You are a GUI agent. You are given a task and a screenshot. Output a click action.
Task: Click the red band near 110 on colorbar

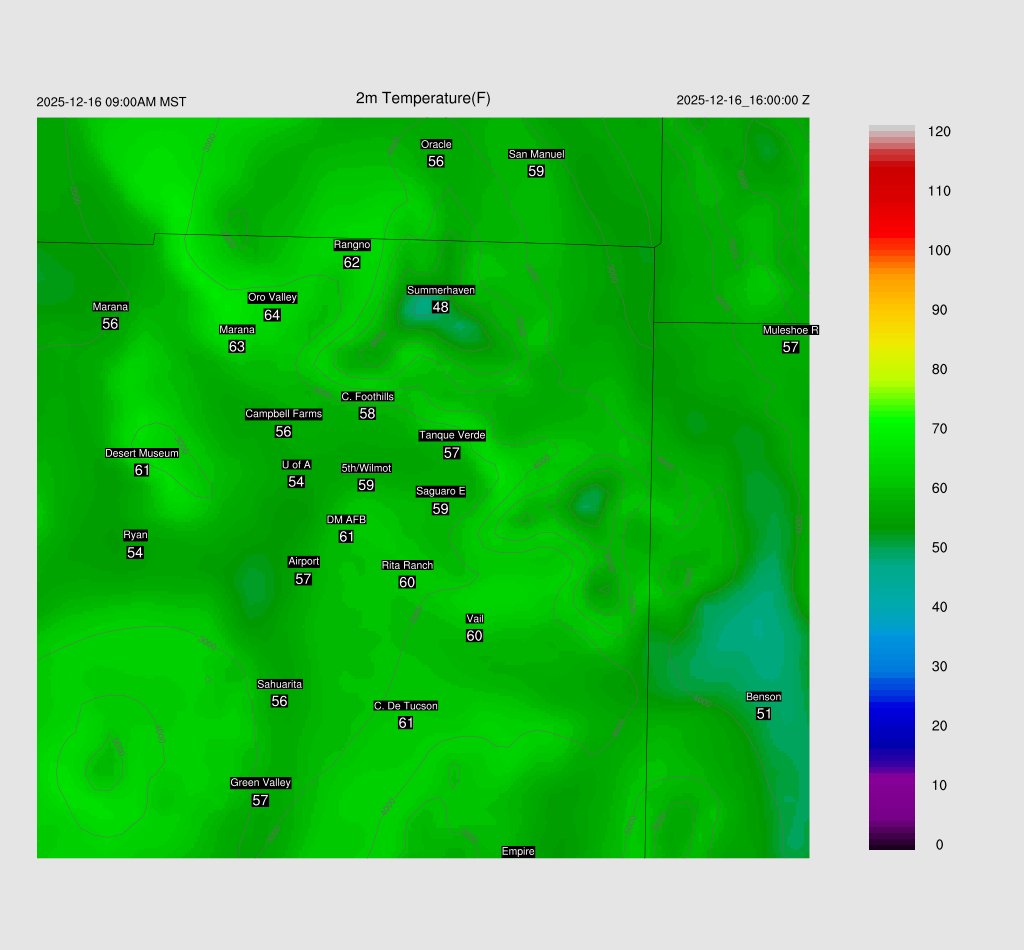892,190
